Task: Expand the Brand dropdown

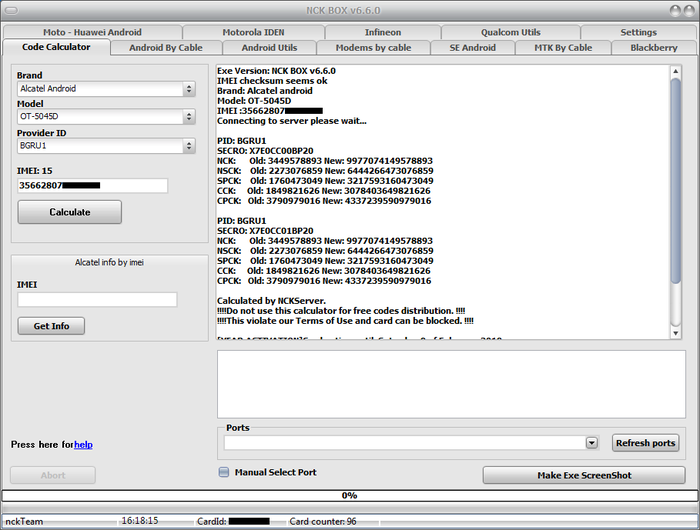Action: 189,89
